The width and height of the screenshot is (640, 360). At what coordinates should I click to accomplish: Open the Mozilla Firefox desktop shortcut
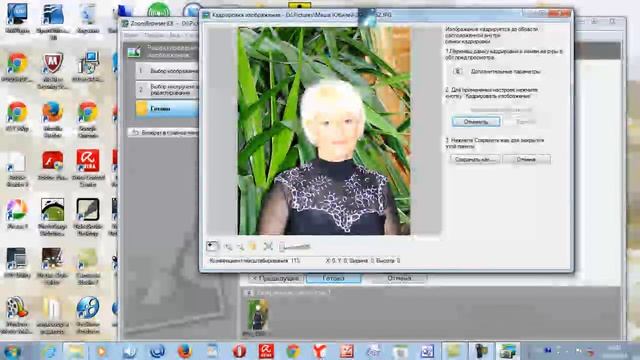coord(53,119)
